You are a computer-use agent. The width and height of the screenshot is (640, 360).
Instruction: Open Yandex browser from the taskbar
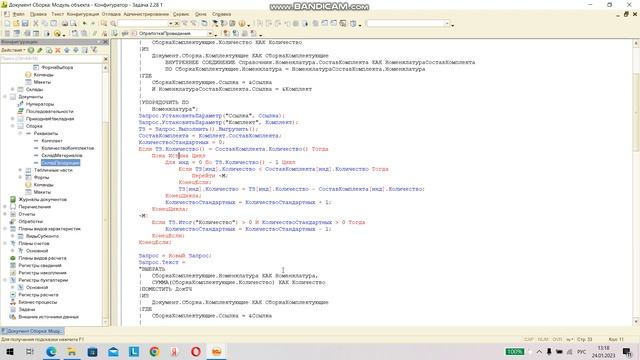[x=175, y=351]
